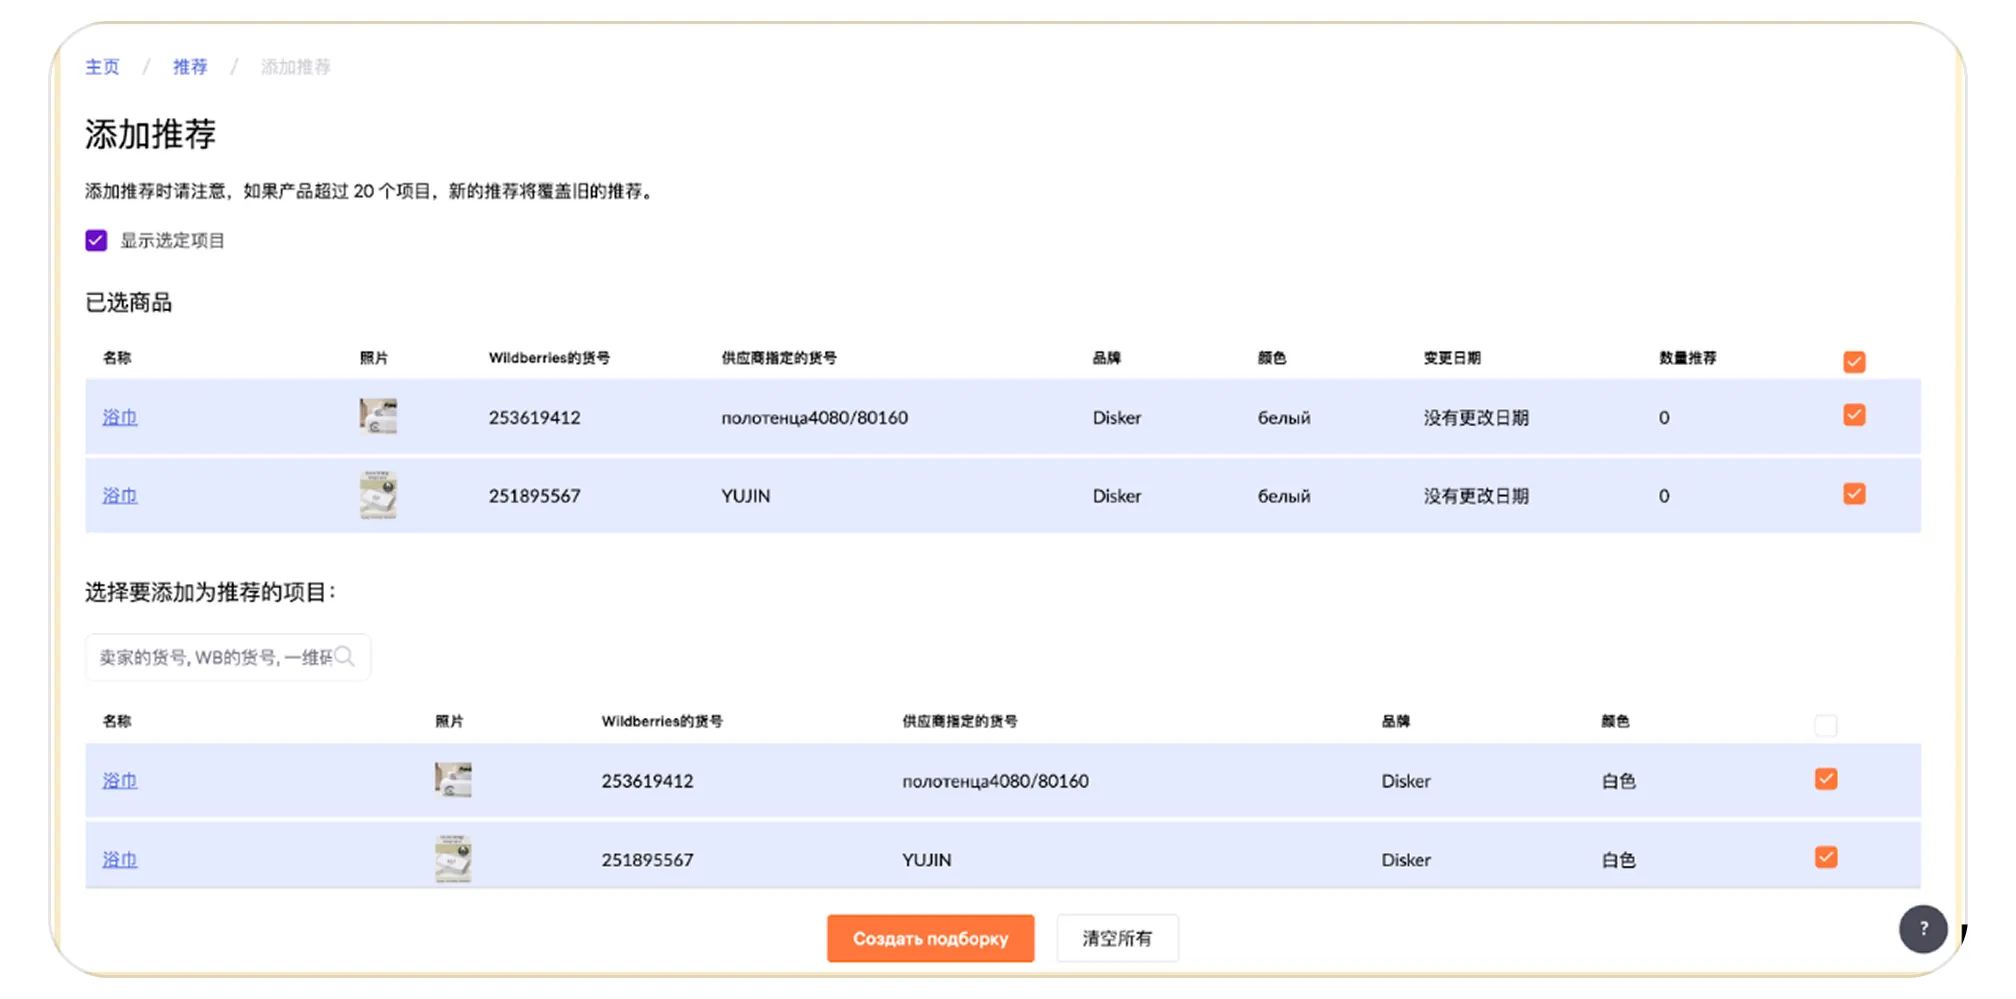2016x999 pixels.
Task: Uncheck selected item 253619412 in 已选商品
Action: click(1853, 415)
